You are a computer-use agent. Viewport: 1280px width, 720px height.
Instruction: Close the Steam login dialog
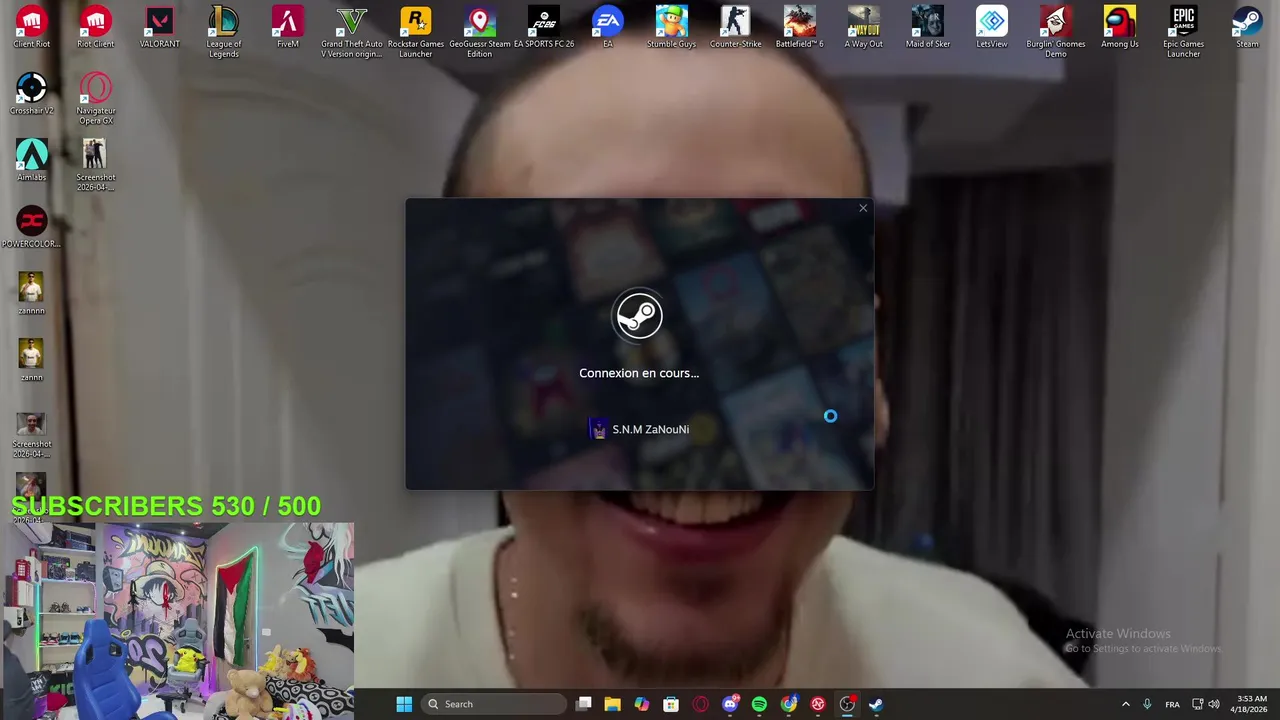tap(863, 208)
